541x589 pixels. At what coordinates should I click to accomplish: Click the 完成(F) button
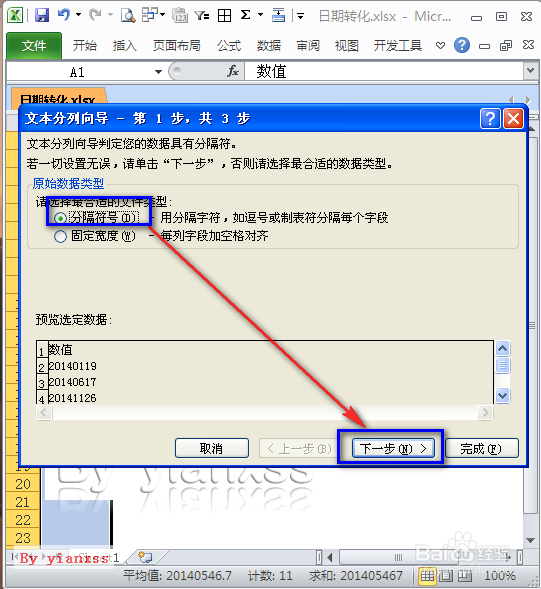482,448
